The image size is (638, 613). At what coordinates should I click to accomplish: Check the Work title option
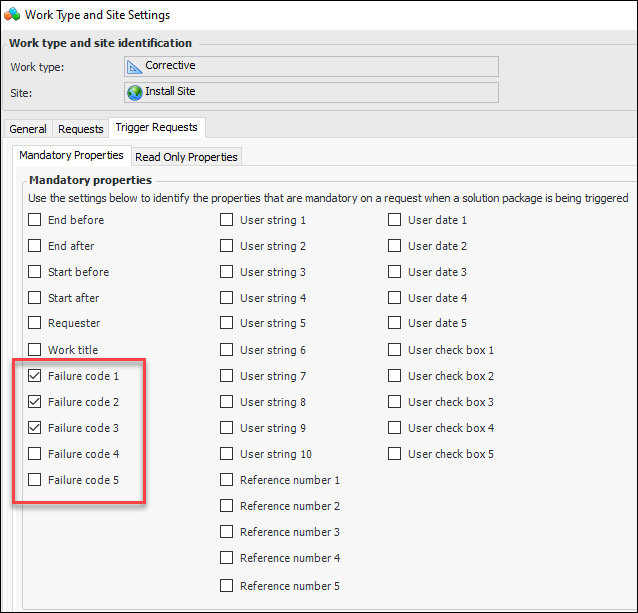35,350
